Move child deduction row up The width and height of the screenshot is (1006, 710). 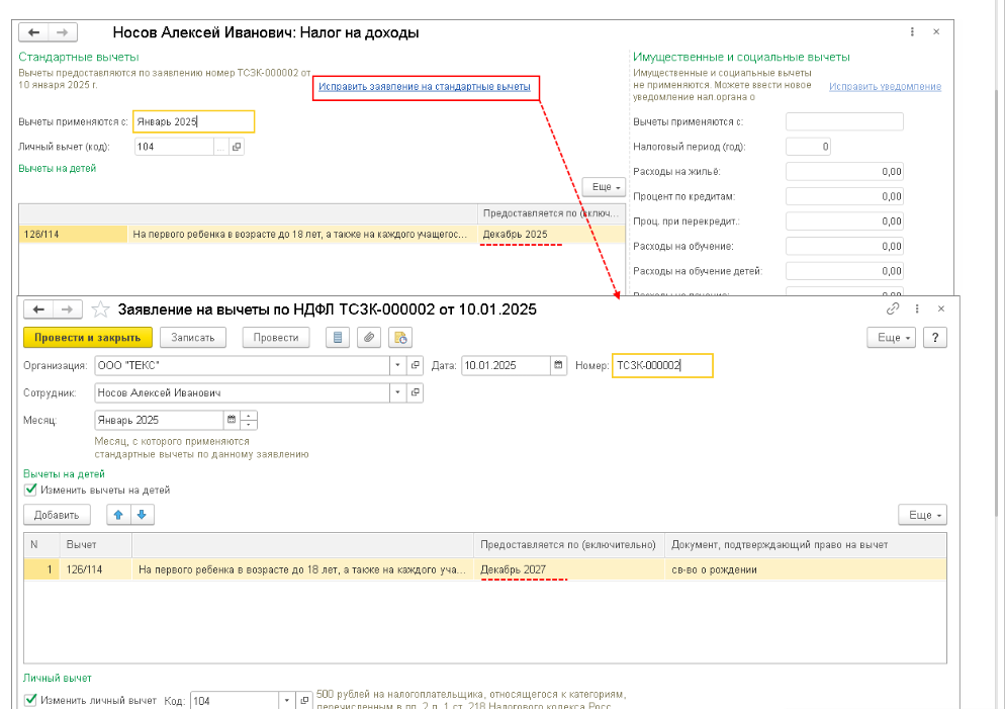pos(119,514)
